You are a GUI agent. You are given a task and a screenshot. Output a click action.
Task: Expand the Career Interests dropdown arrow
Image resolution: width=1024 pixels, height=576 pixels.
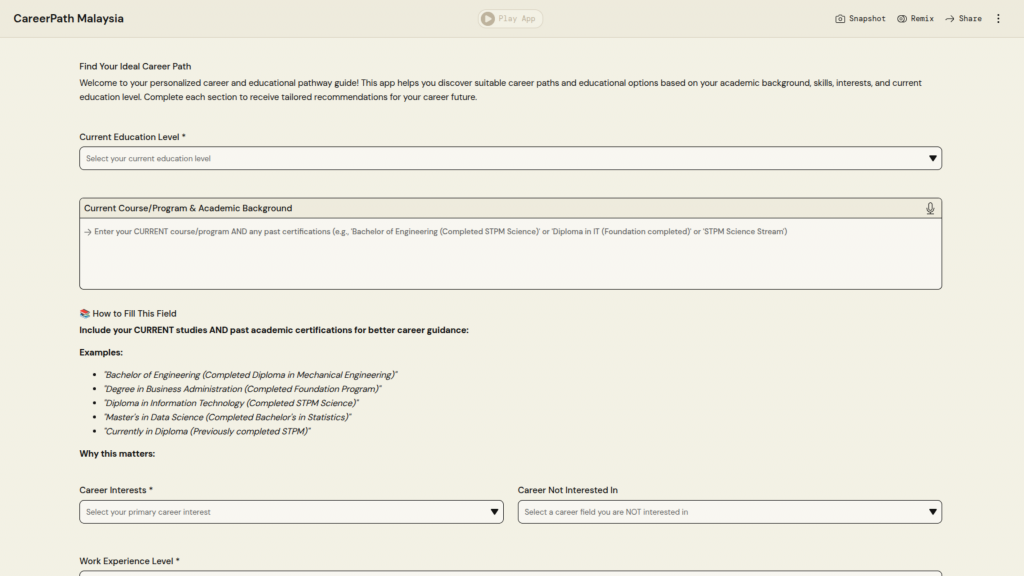click(x=494, y=512)
